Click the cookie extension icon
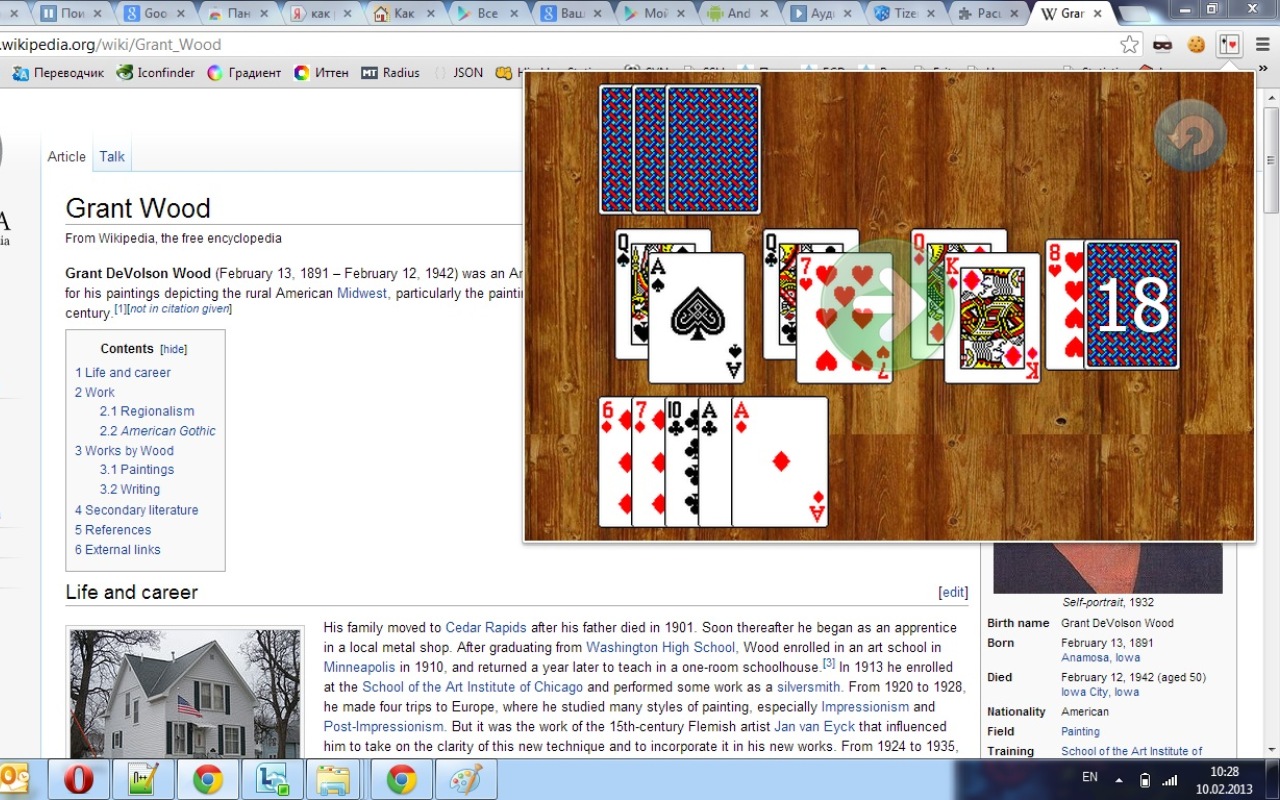1280x800 pixels. point(1196,44)
